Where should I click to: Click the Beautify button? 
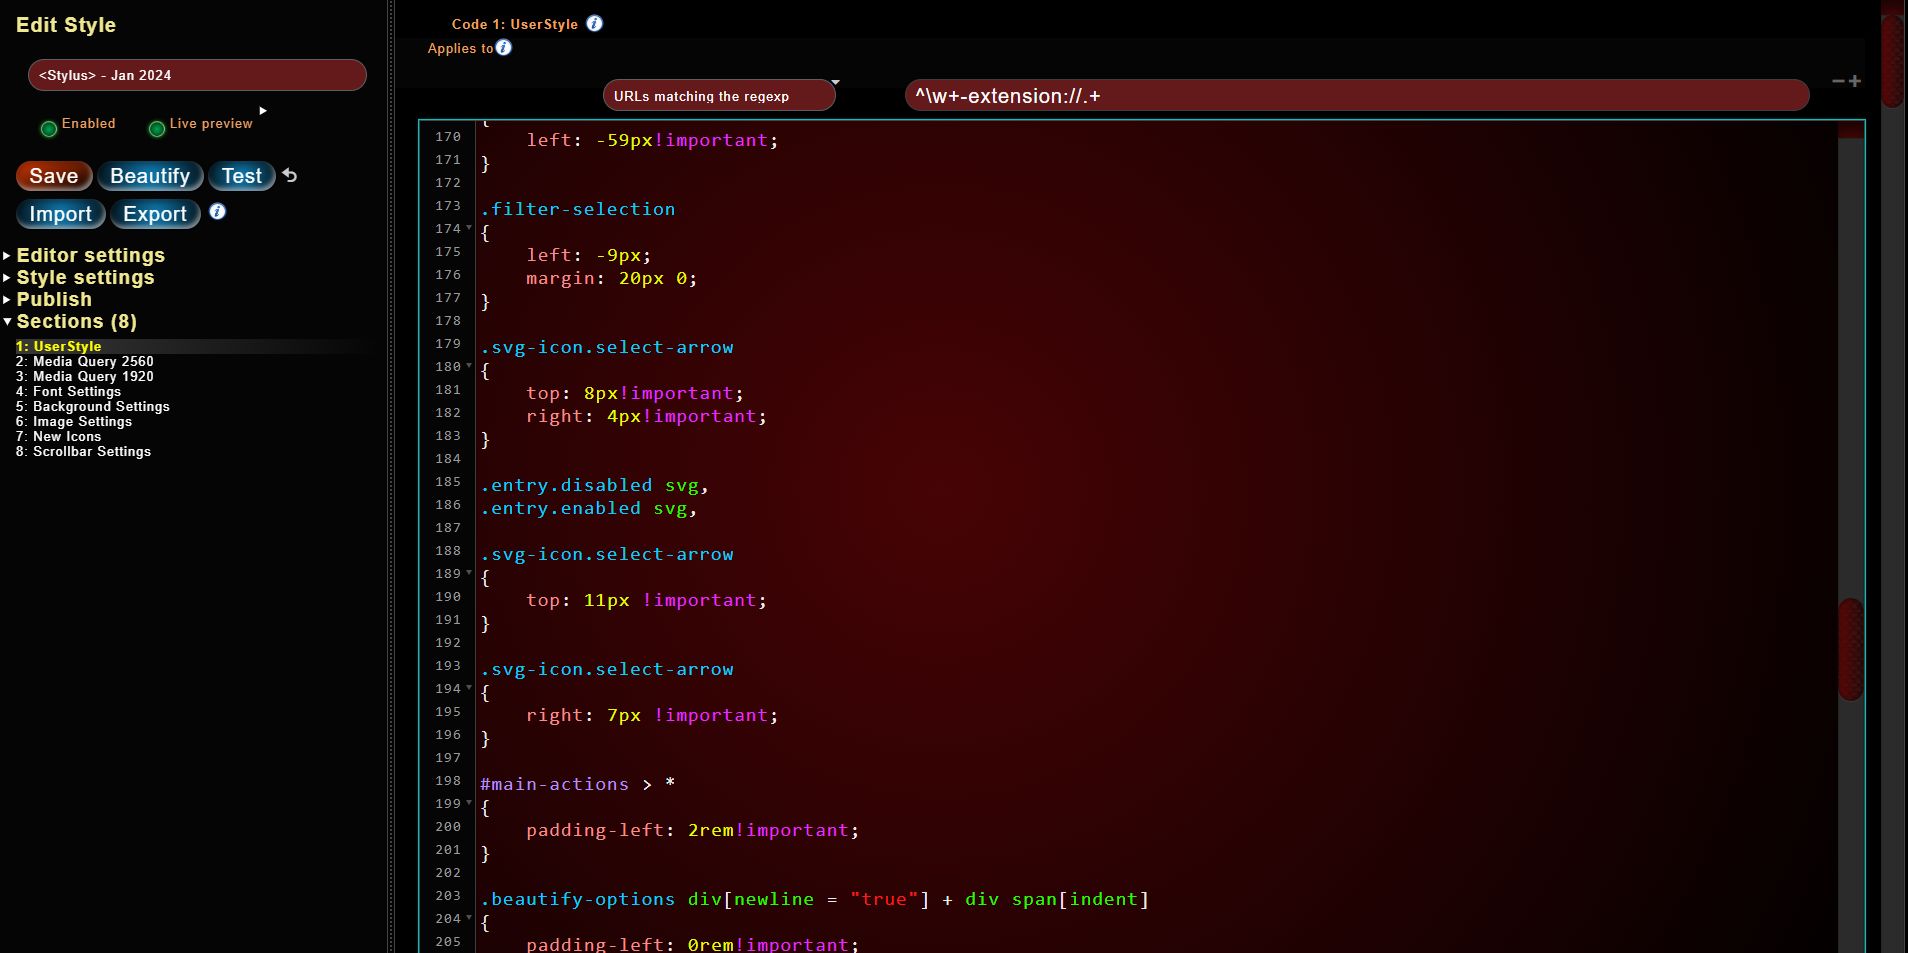coord(150,176)
